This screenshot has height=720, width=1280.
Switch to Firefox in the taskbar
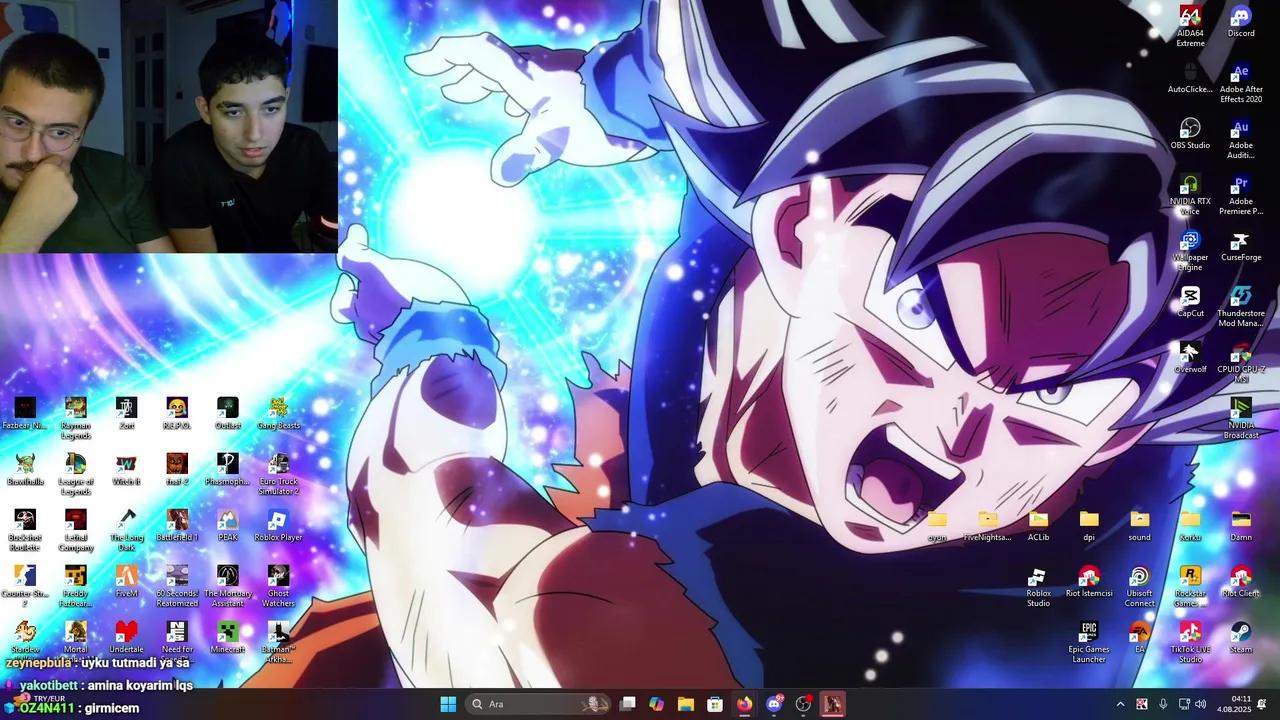click(744, 704)
